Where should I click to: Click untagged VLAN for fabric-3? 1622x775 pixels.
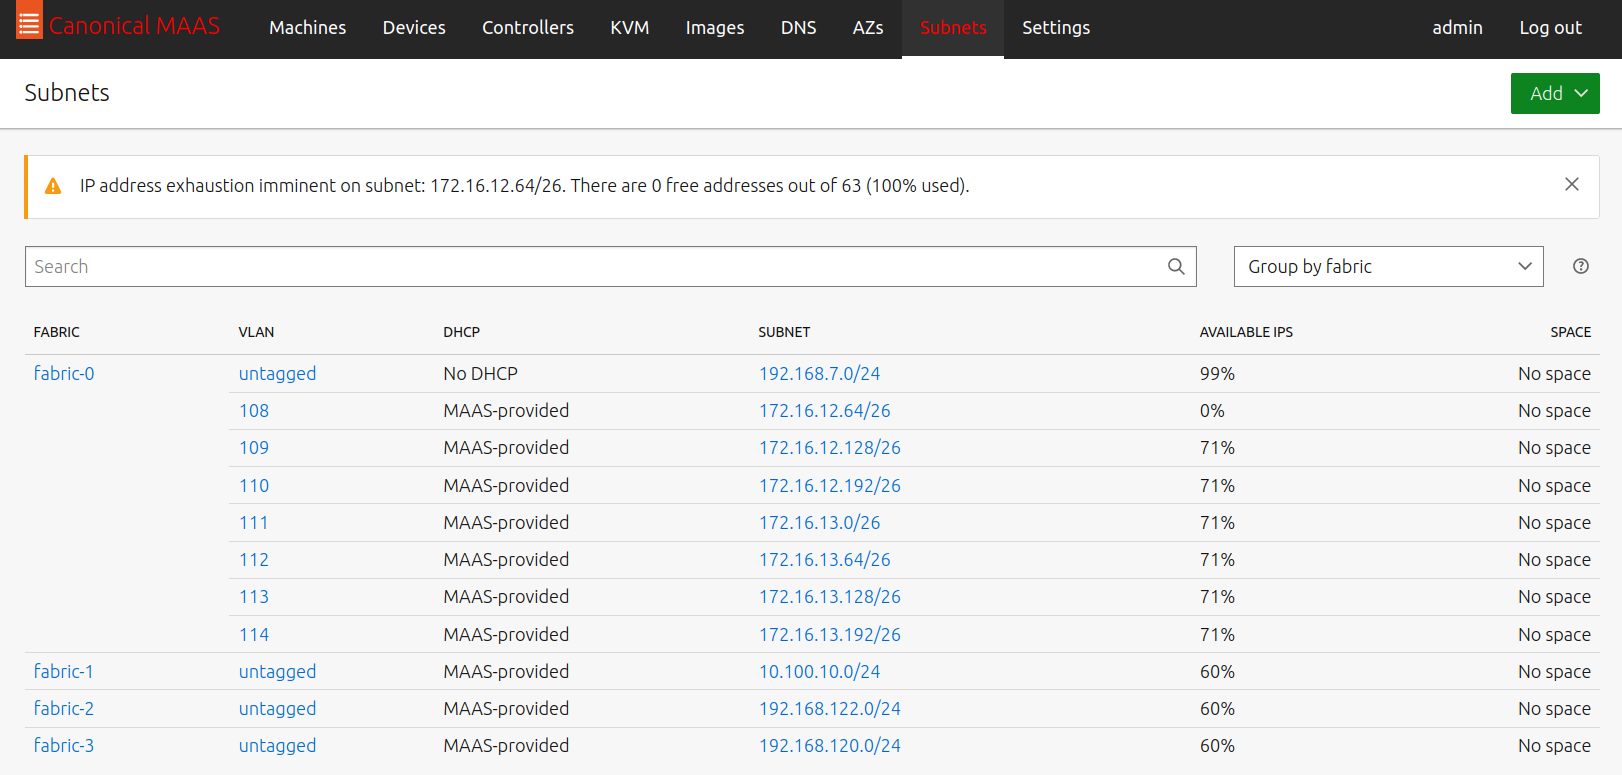pos(277,745)
